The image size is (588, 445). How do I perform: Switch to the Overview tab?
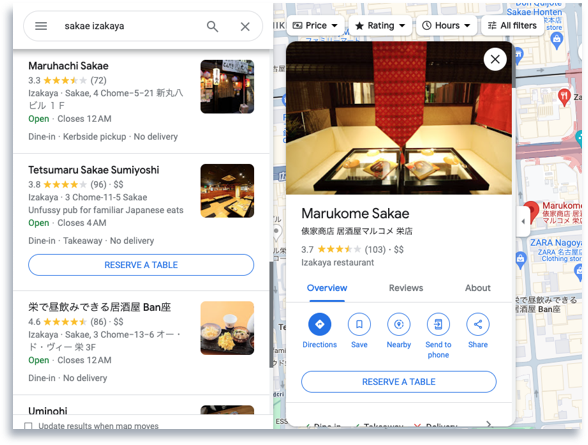pyautogui.click(x=327, y=288)
